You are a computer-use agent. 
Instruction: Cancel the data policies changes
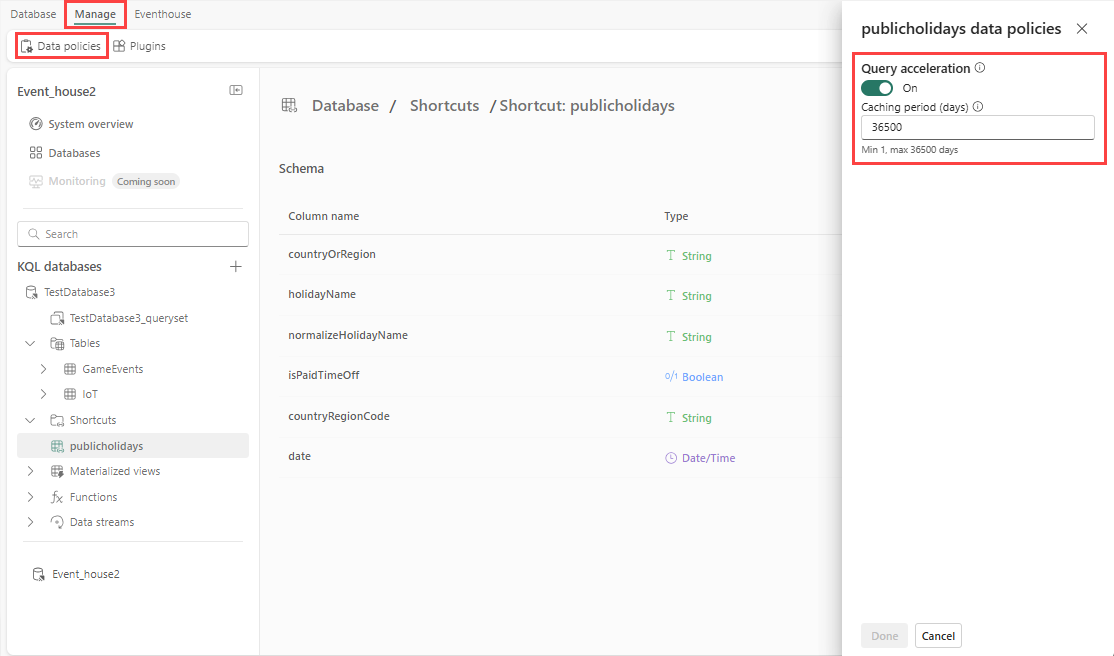(937, 635)
